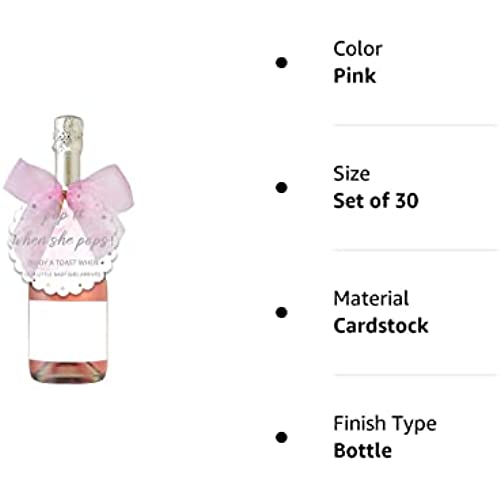Click divider line below Pink
This screenshot has height=500, width=500.
coord(416,125)
